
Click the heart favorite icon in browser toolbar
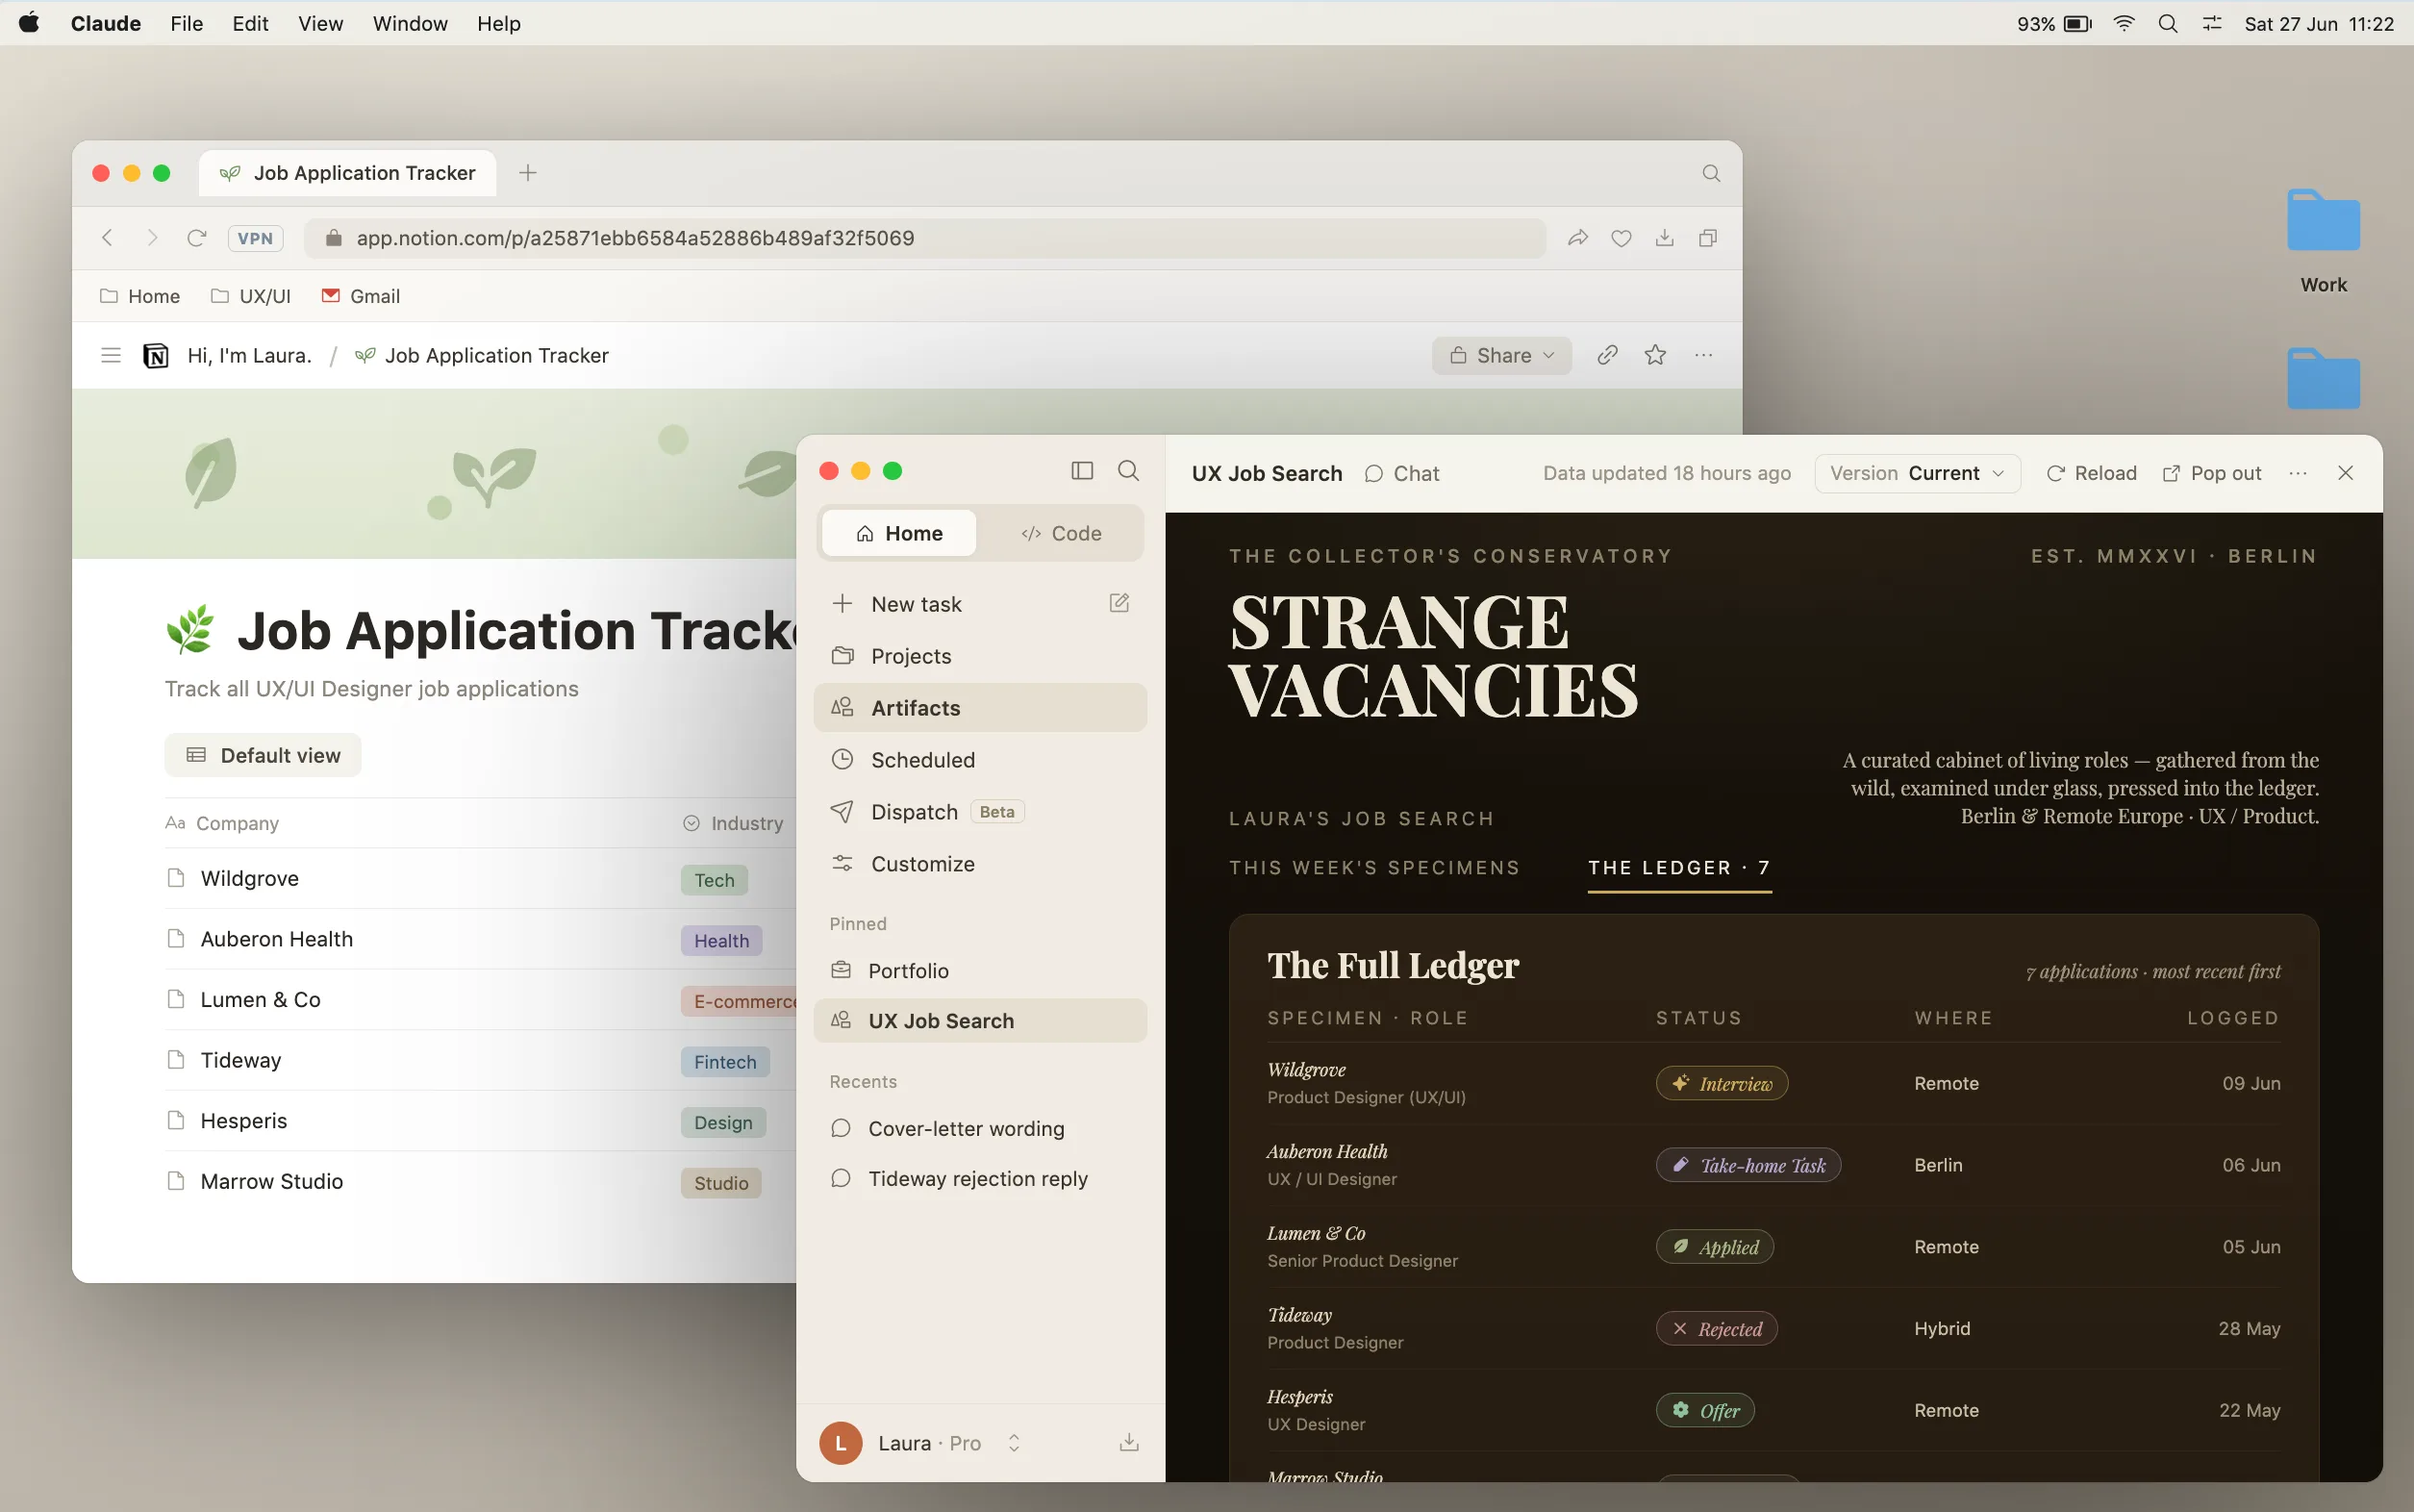pyautogui.click(x=1621, y=238)
